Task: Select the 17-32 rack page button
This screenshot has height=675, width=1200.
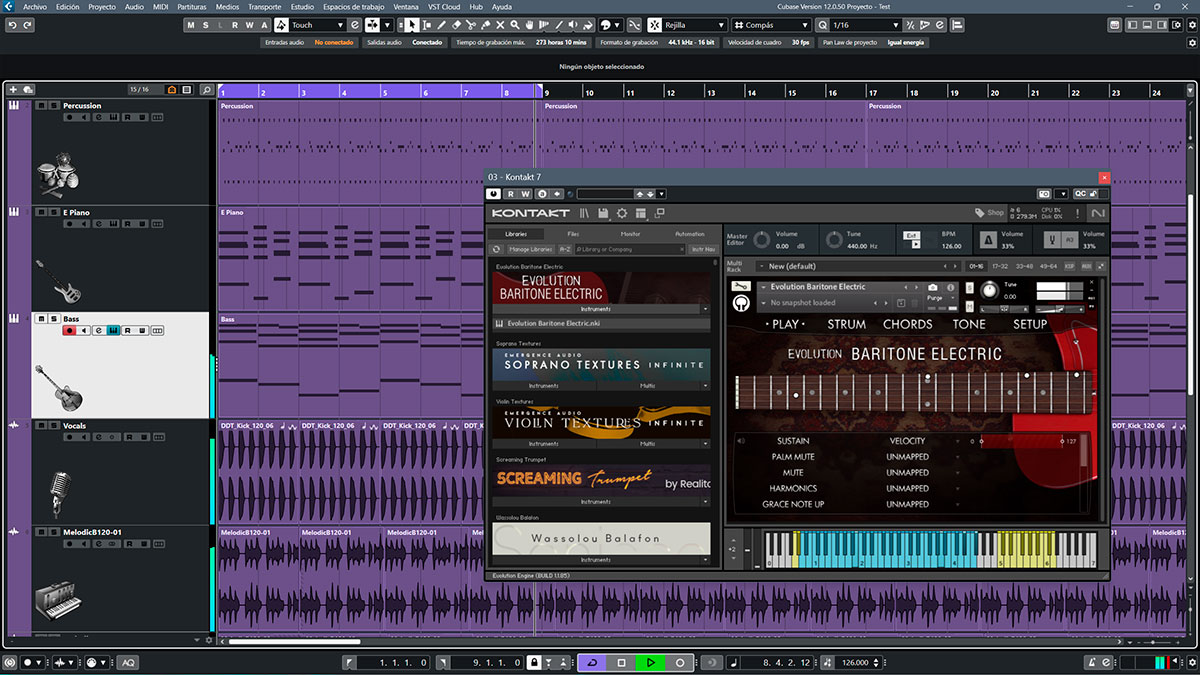Action: pos(999,266)
